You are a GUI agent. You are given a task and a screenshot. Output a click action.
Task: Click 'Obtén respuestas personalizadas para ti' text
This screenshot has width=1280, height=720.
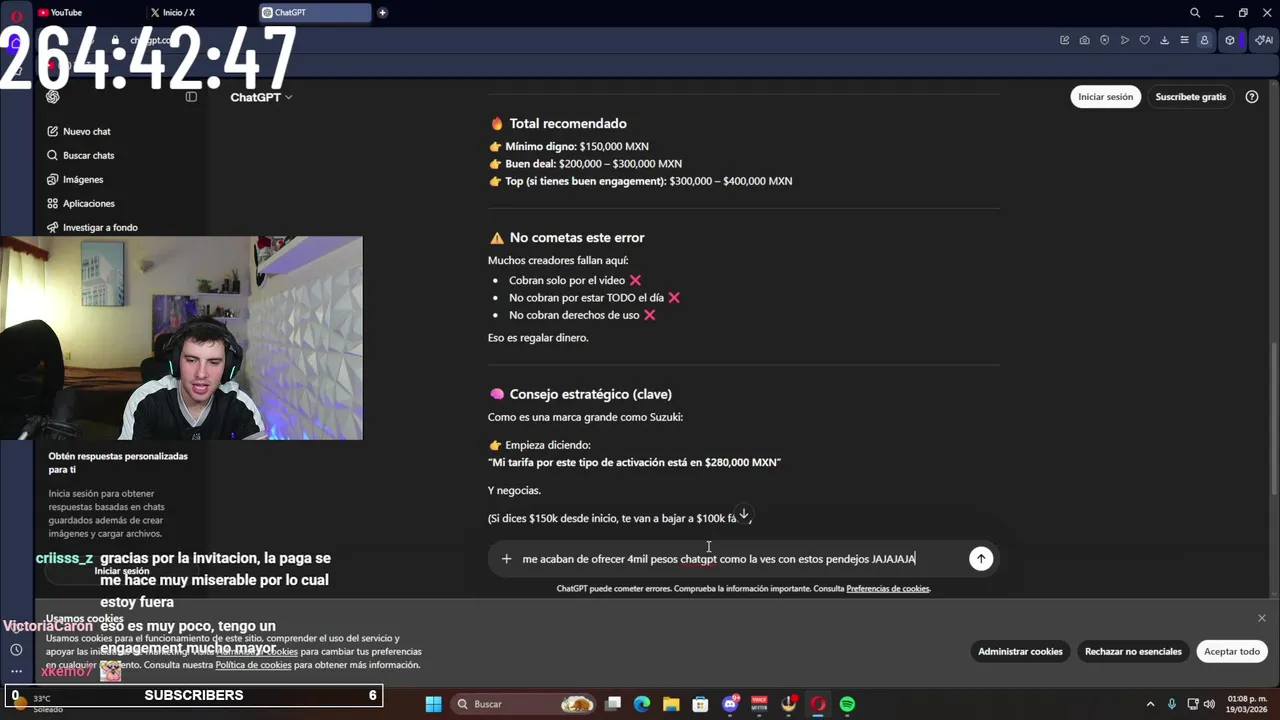(x=118, y=463)
